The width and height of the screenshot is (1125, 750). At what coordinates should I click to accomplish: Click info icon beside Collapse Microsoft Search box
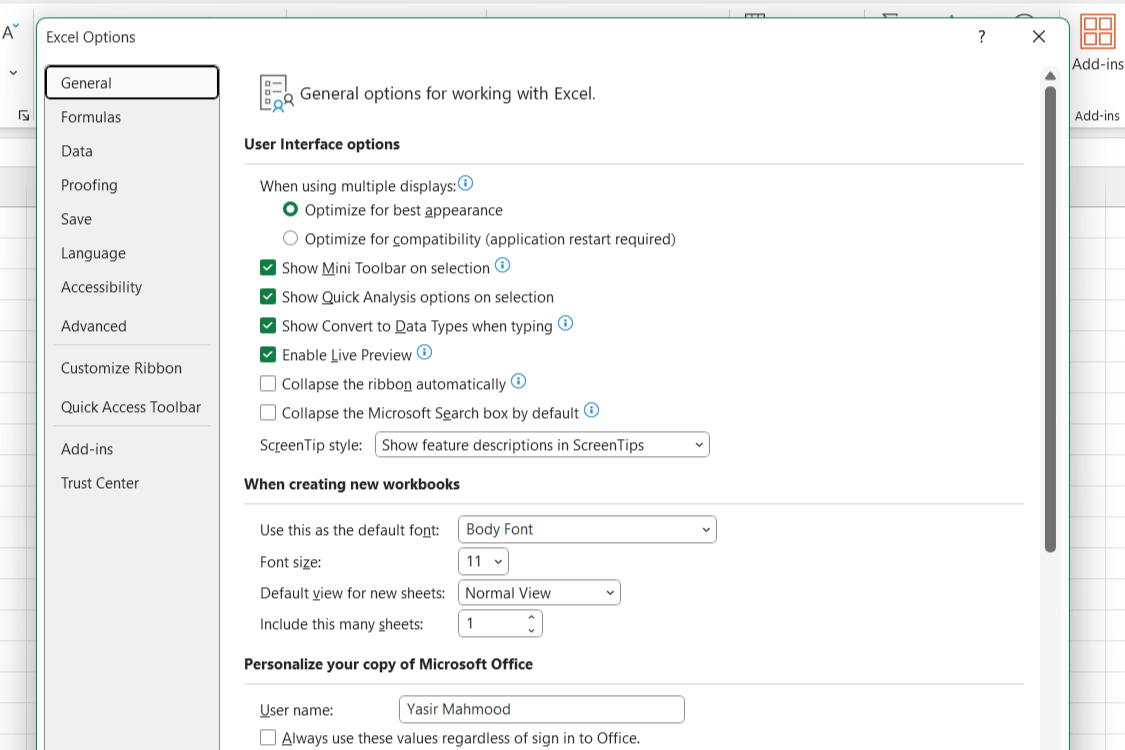click(x=591, y=411)
